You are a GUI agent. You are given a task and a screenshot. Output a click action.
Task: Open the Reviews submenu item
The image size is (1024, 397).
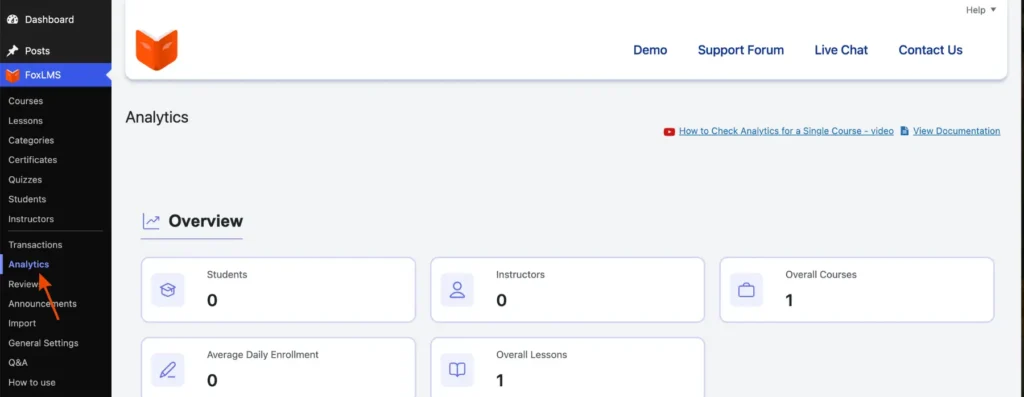25,284
